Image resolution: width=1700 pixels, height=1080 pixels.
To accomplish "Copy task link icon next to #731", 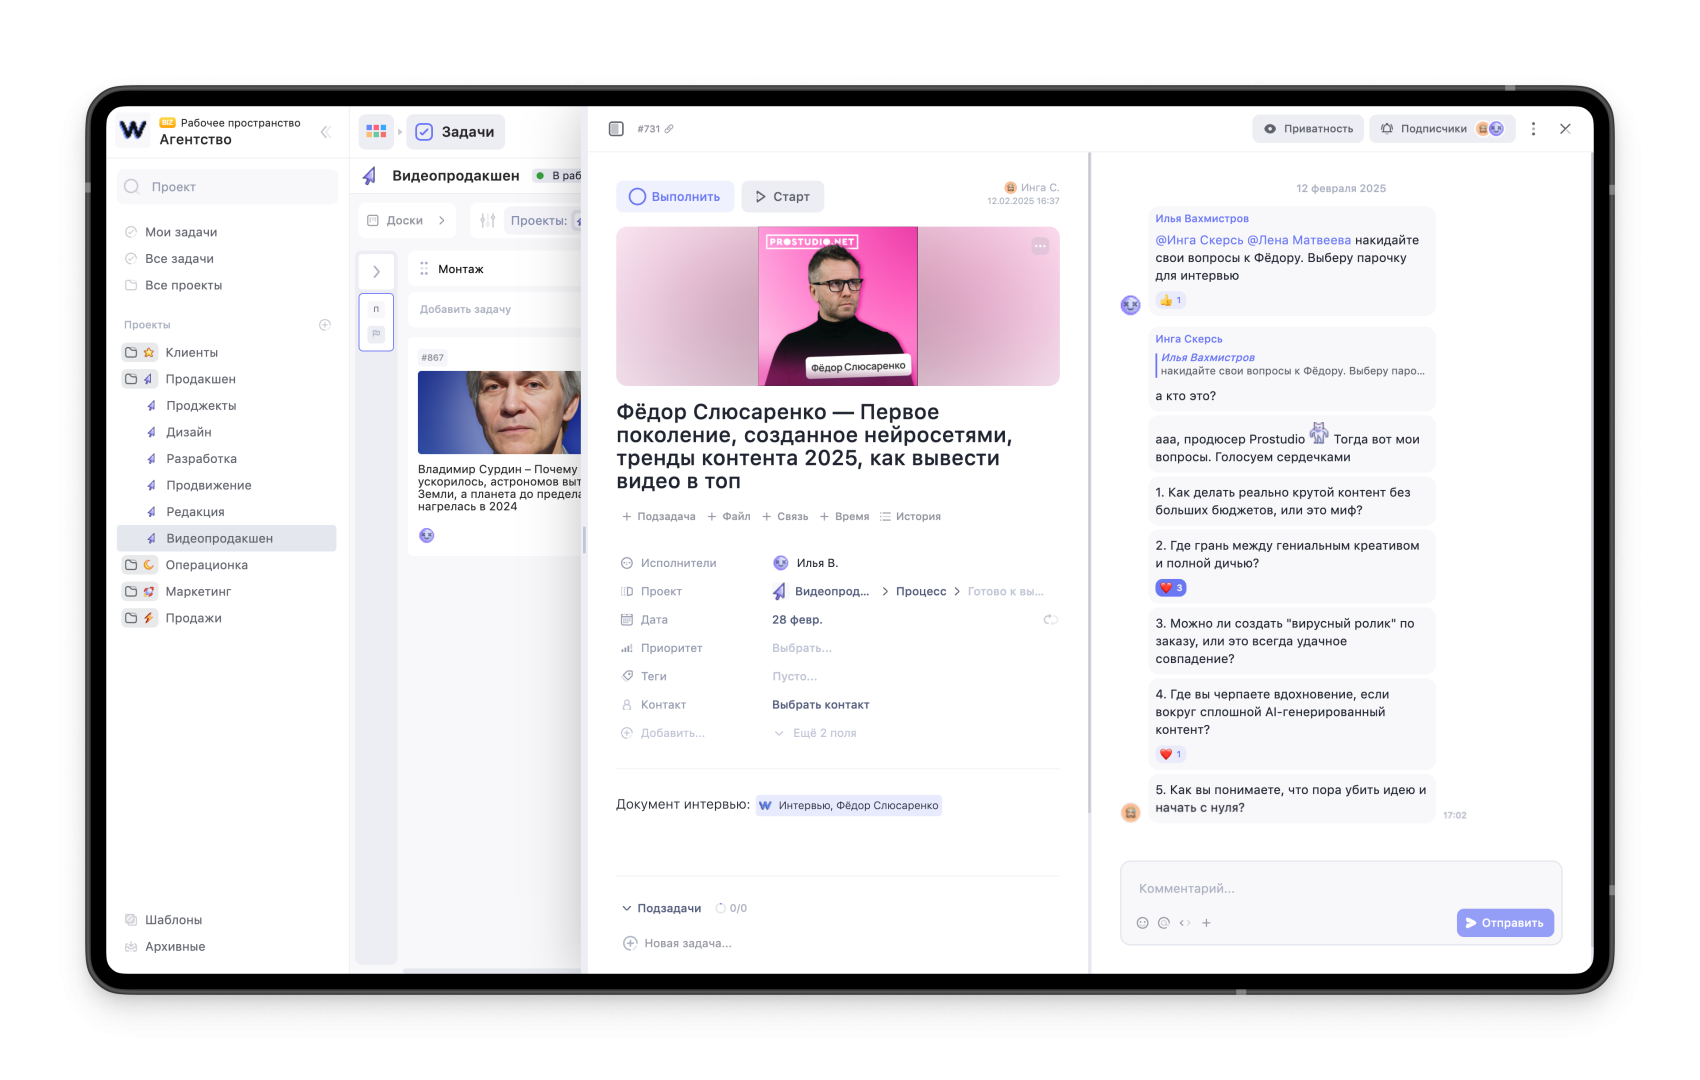I will point(669,129).
